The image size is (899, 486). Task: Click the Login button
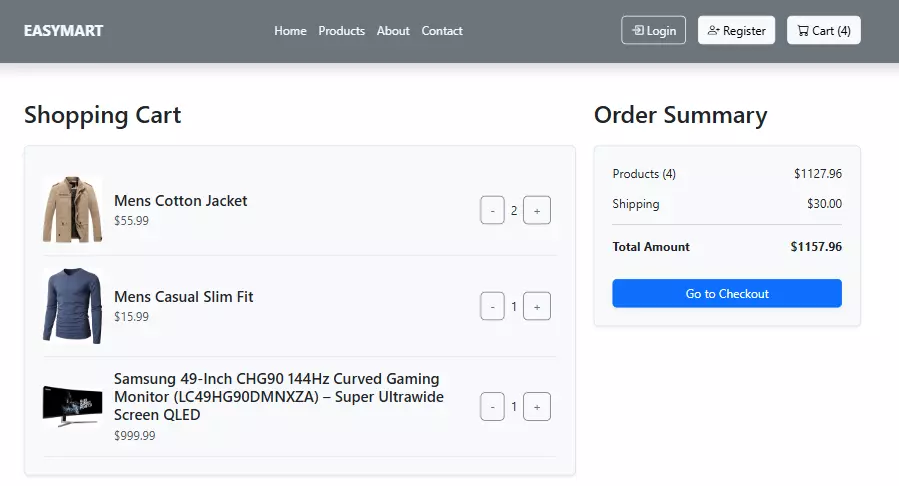click(x=653, y=30)
